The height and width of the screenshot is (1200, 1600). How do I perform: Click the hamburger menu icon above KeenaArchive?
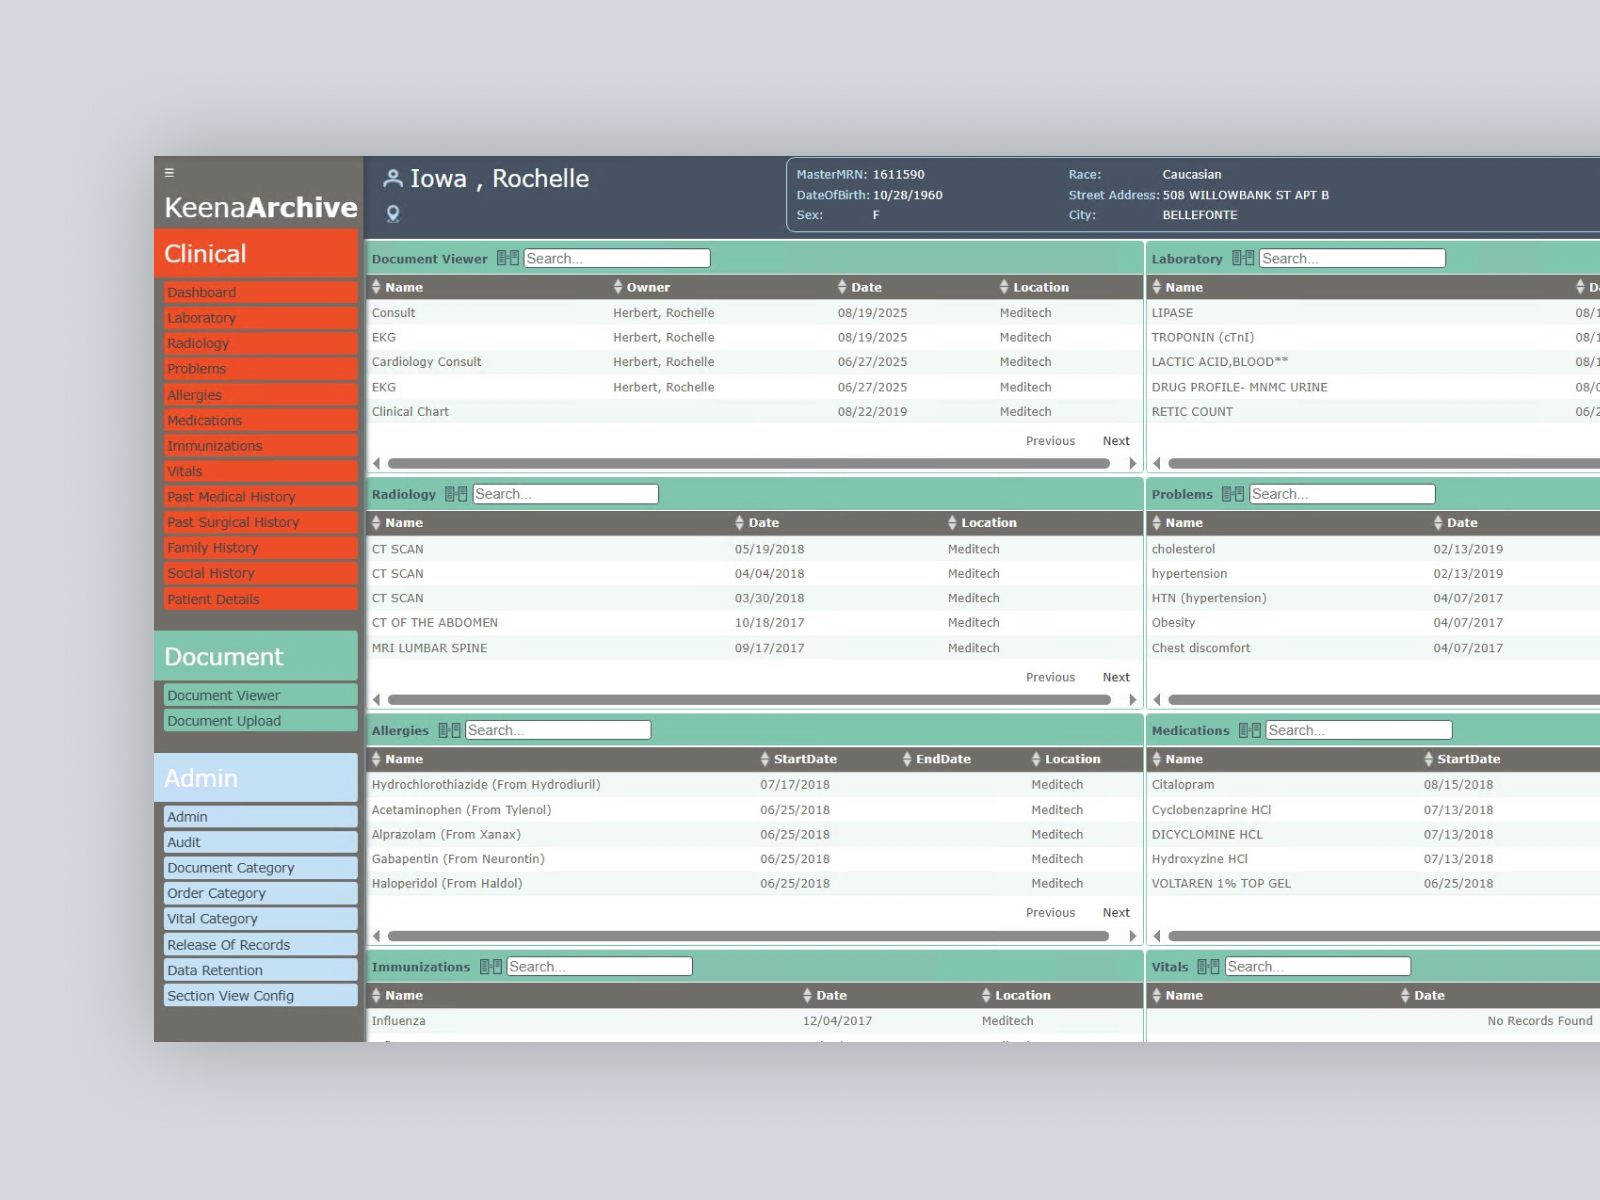coord(169,173)
